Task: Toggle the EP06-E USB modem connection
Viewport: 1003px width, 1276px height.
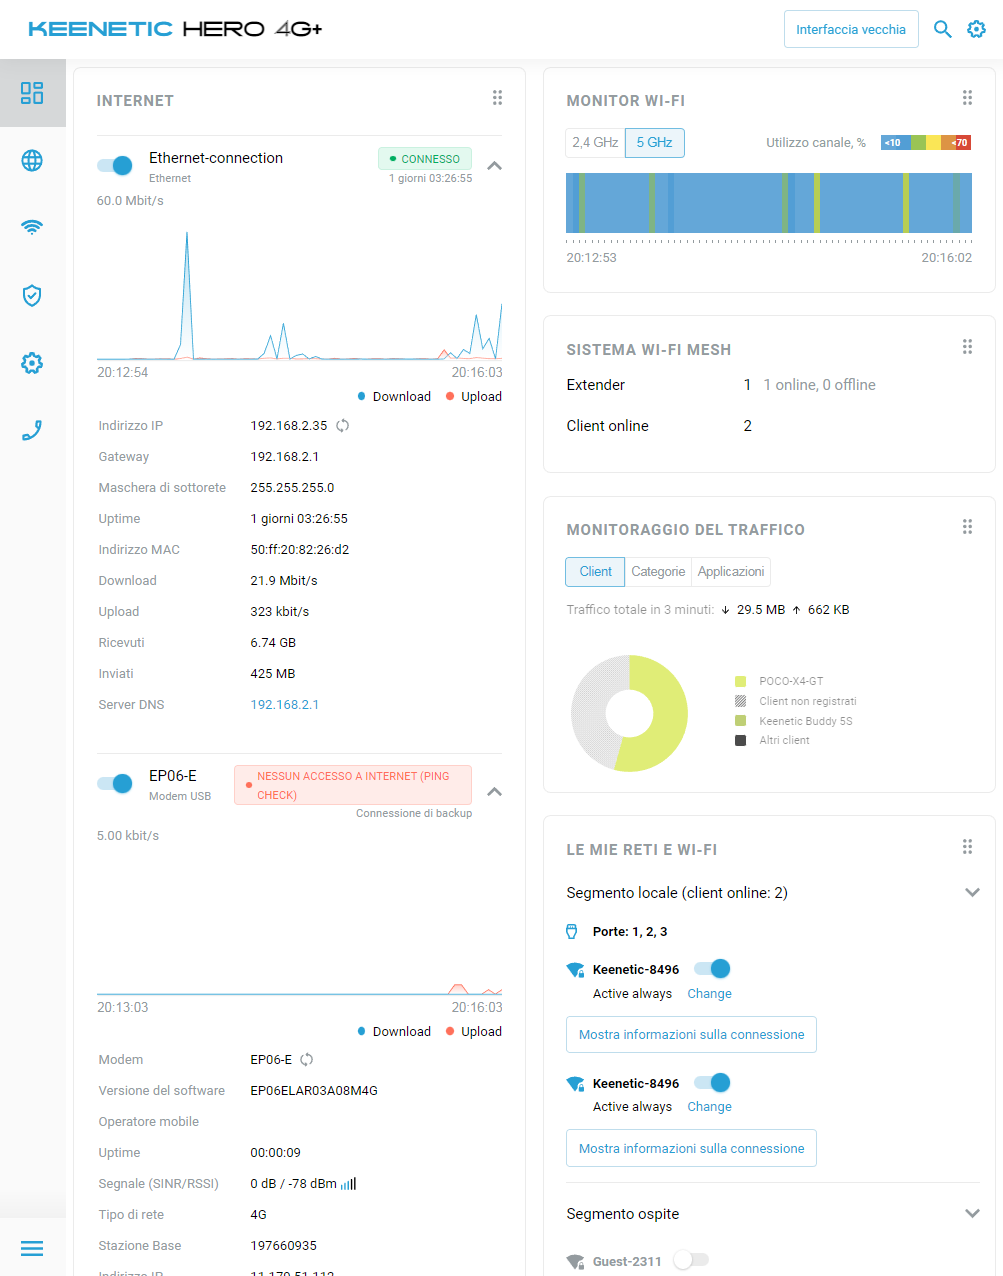Action: 115,784
